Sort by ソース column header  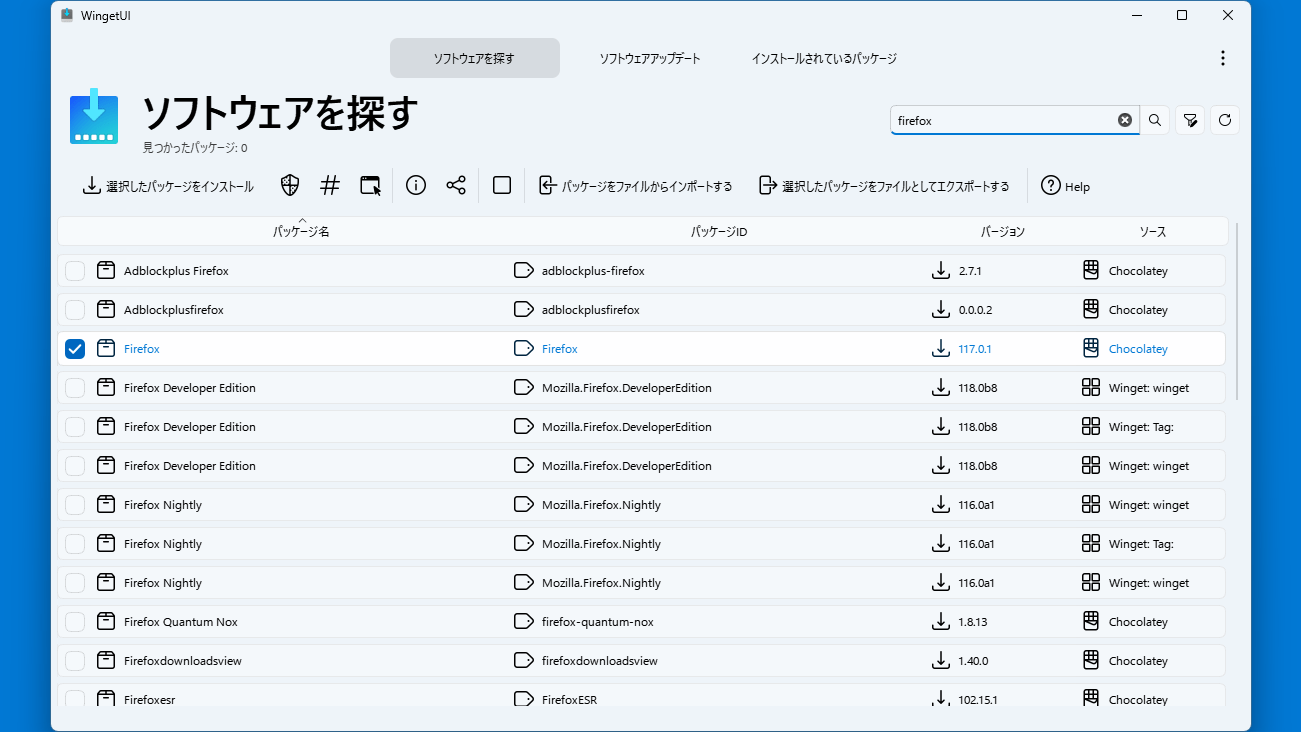pyautogui.click(x=1152, y=231)
